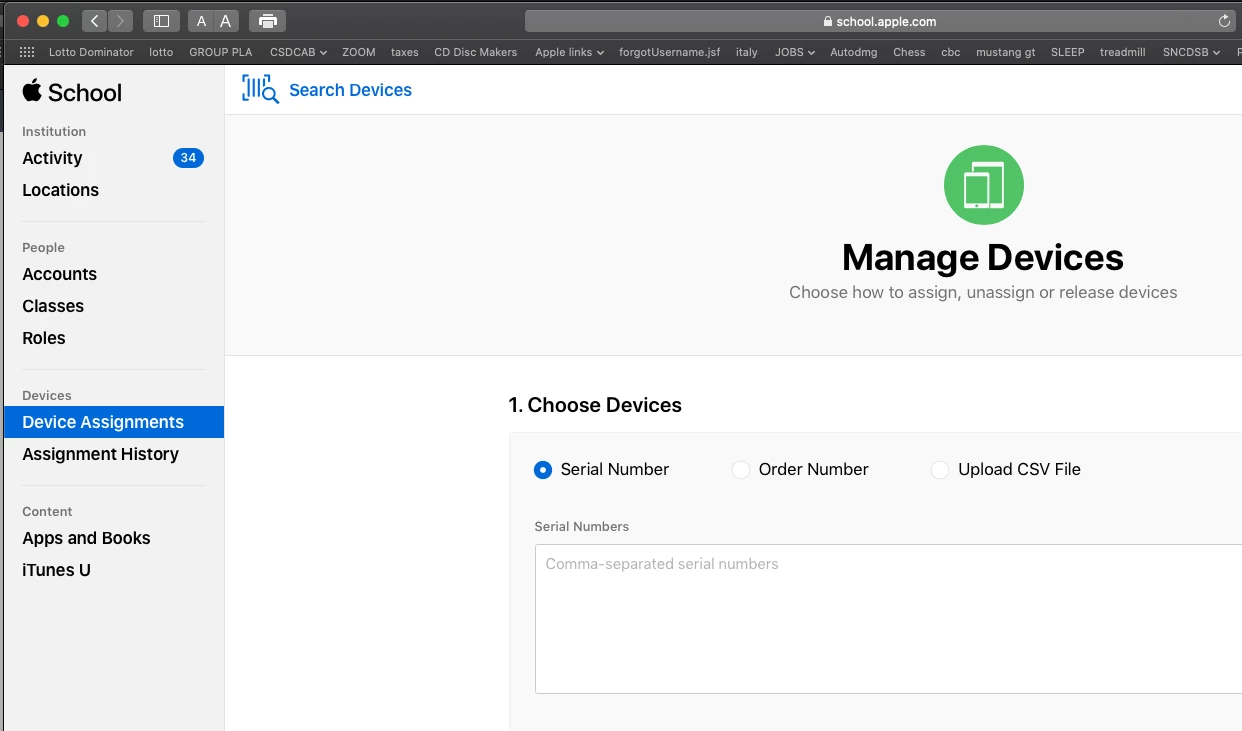The image size is (1242, 731).
Task: Decrease text size with small A button
Action: (201, 21)
